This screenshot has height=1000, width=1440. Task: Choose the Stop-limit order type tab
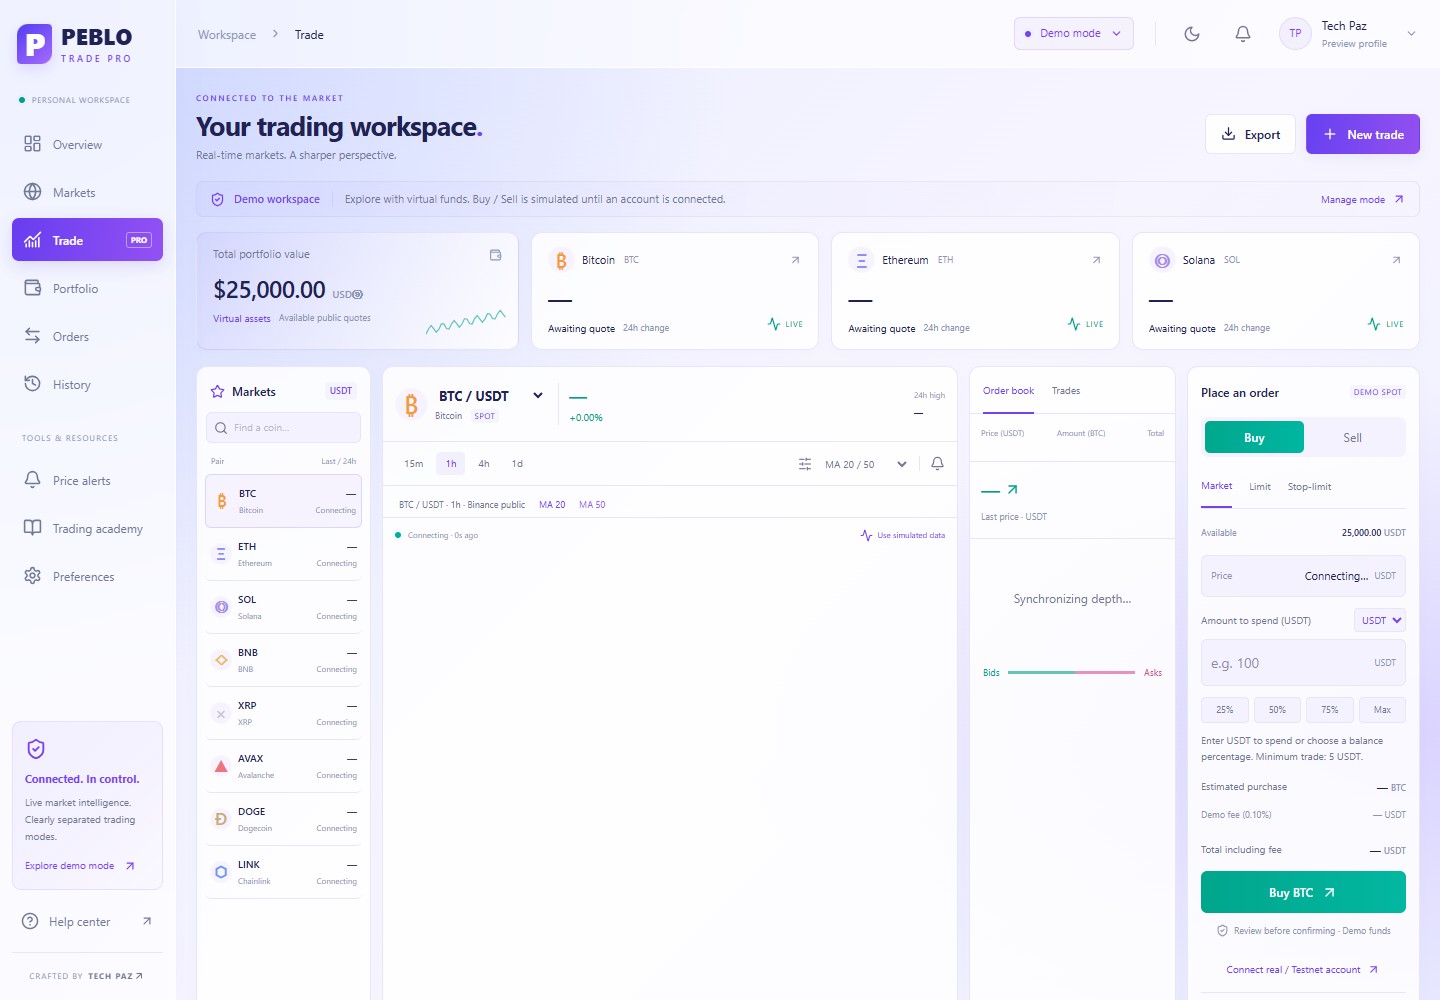point(1309,487)
